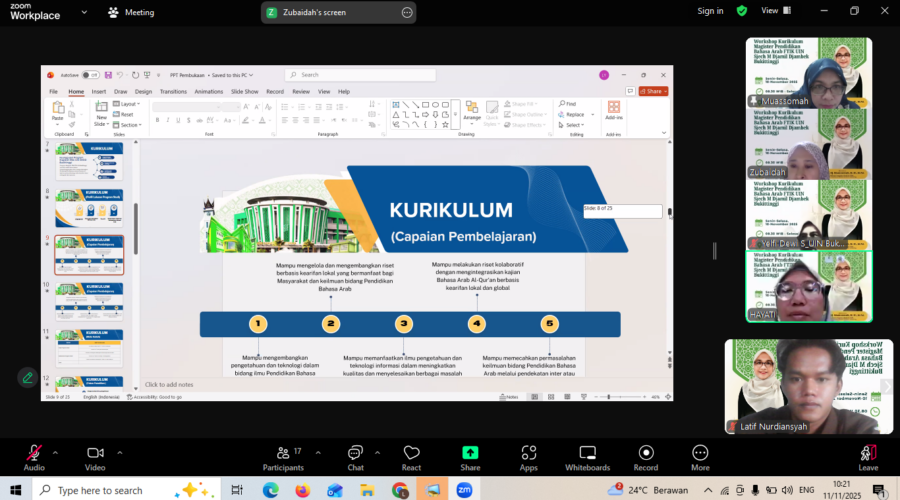Unmute the microphone with Audio button
The width and height of the screenshot is (900, 500).
click(x=34, y=456)
